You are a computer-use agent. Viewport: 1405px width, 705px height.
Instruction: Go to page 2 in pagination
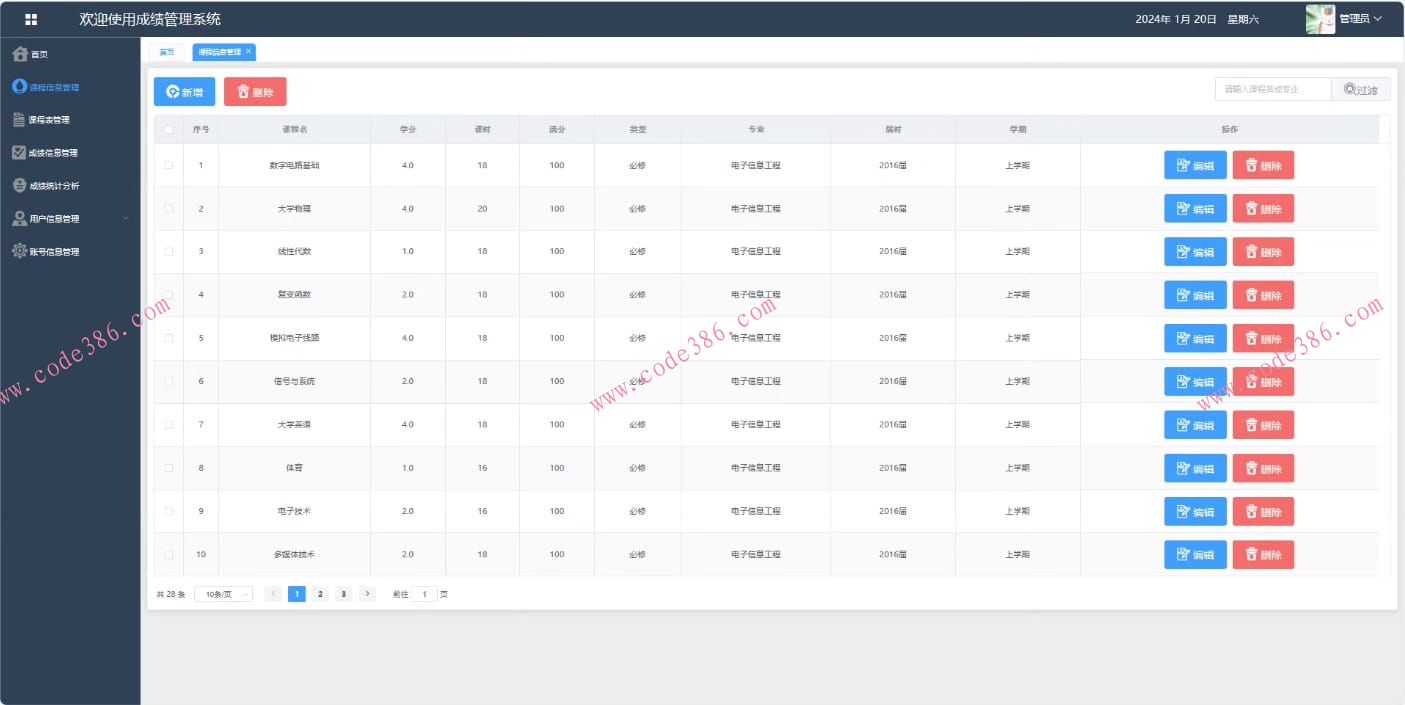[320, 594]
